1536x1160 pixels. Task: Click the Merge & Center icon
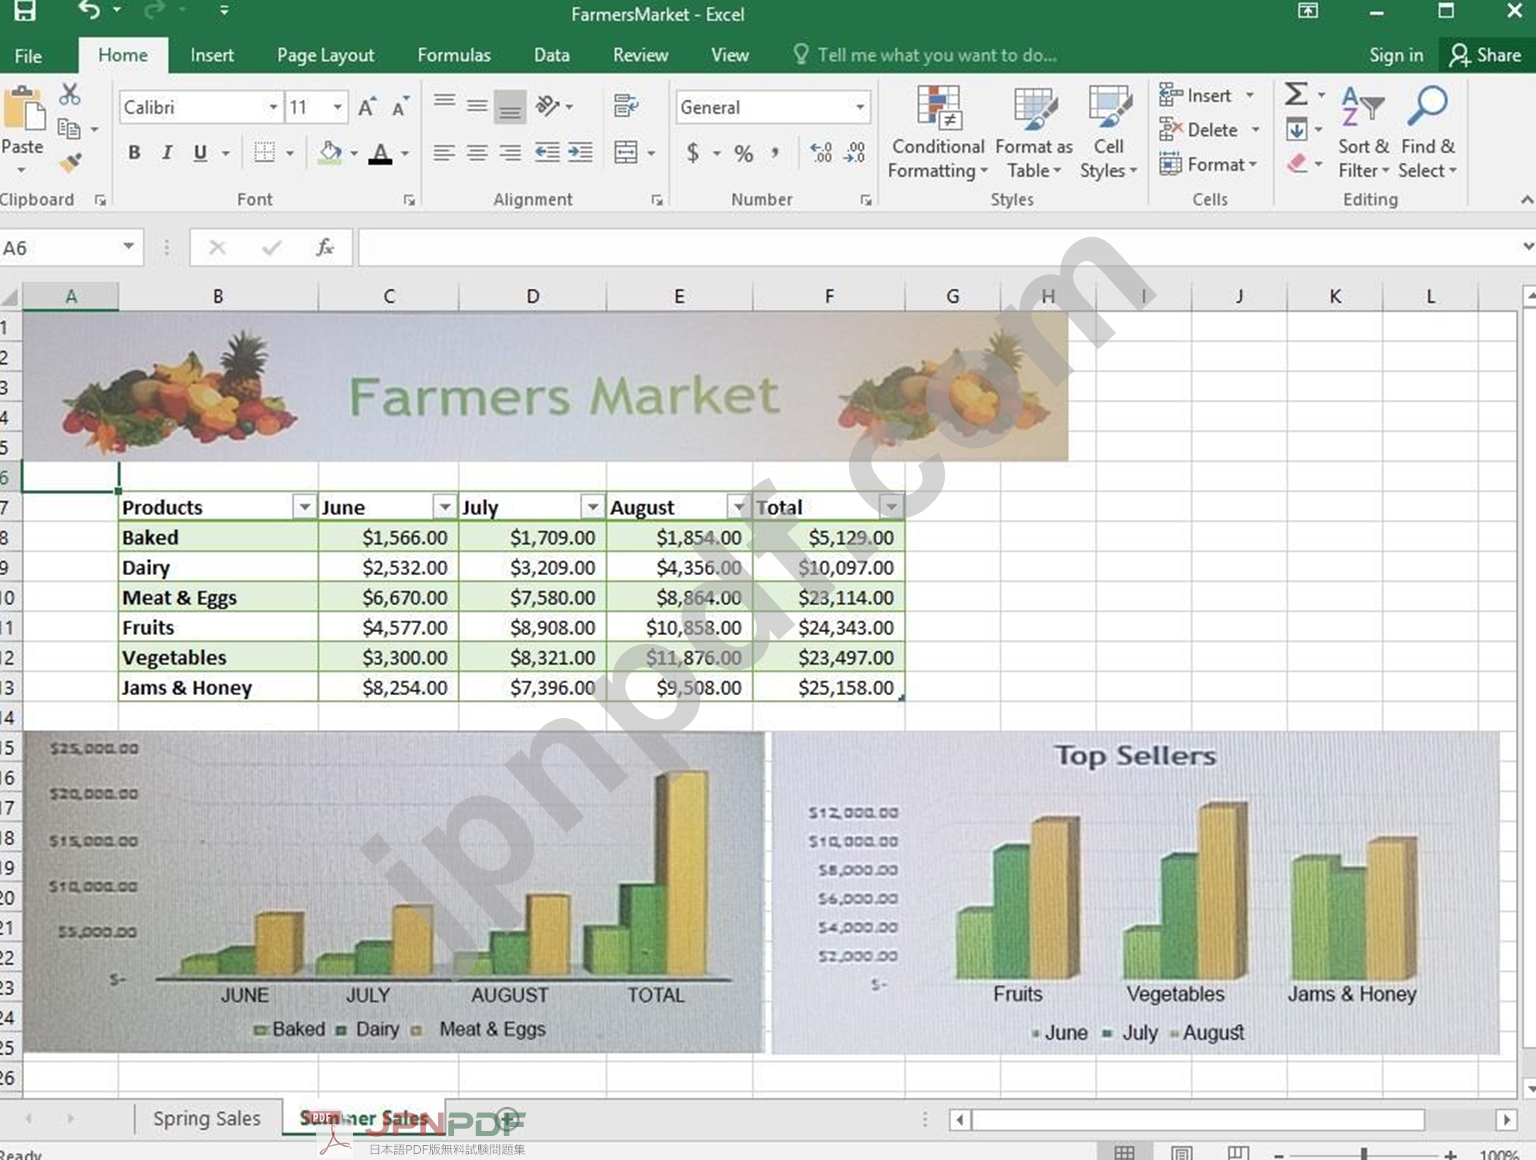point(627,153)
